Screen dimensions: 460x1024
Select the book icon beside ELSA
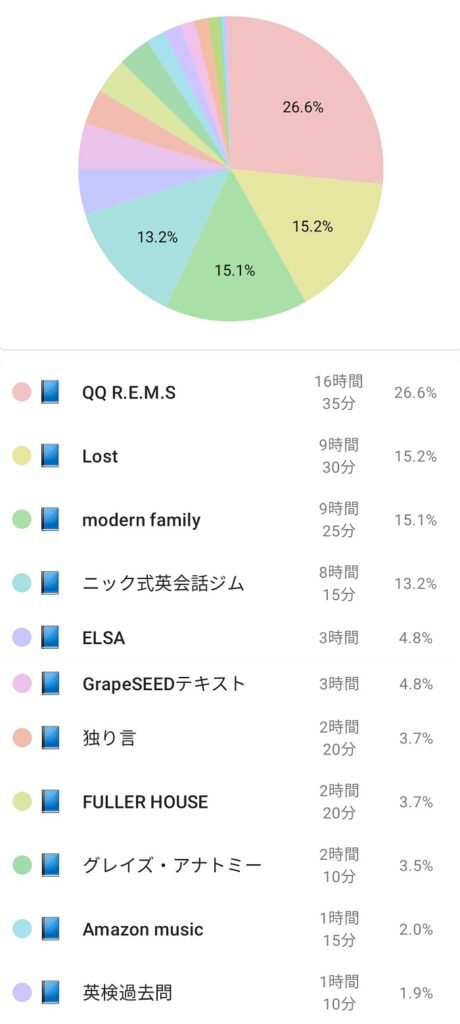(x=50, y=637)
